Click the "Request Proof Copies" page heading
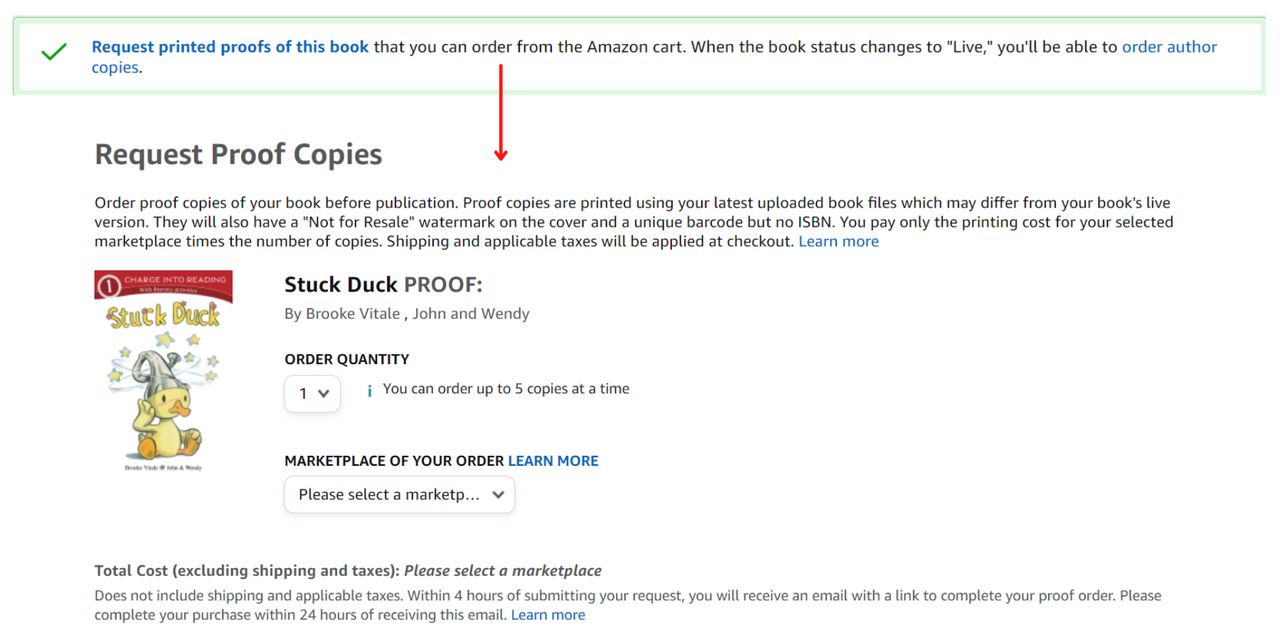The width and height of the screenshot is (1280, 640). tap(238, 153)
